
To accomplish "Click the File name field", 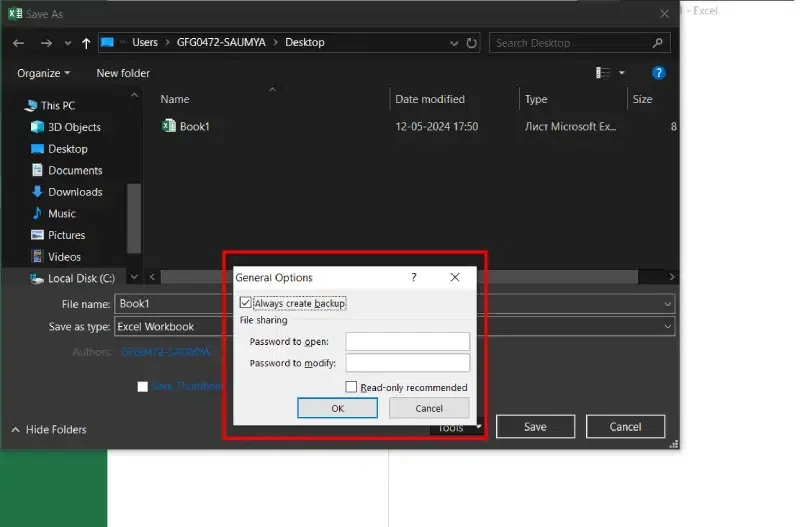I will pyautogui.click(x=394, y=304).
